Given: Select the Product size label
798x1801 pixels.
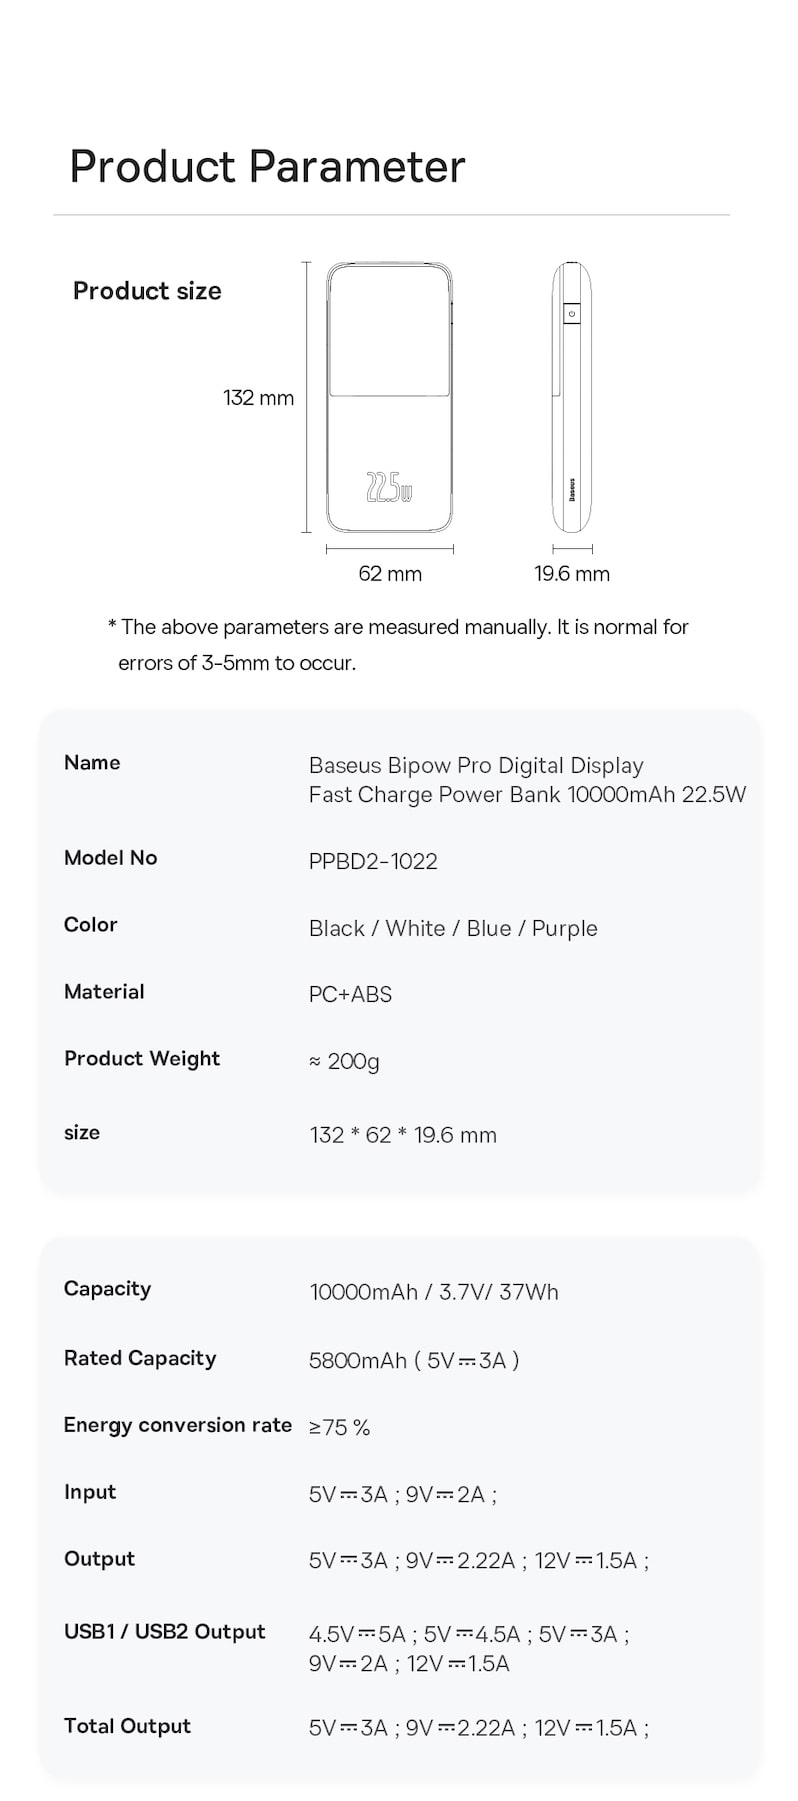Looking at the screenshot, I should tap(147, 291).
